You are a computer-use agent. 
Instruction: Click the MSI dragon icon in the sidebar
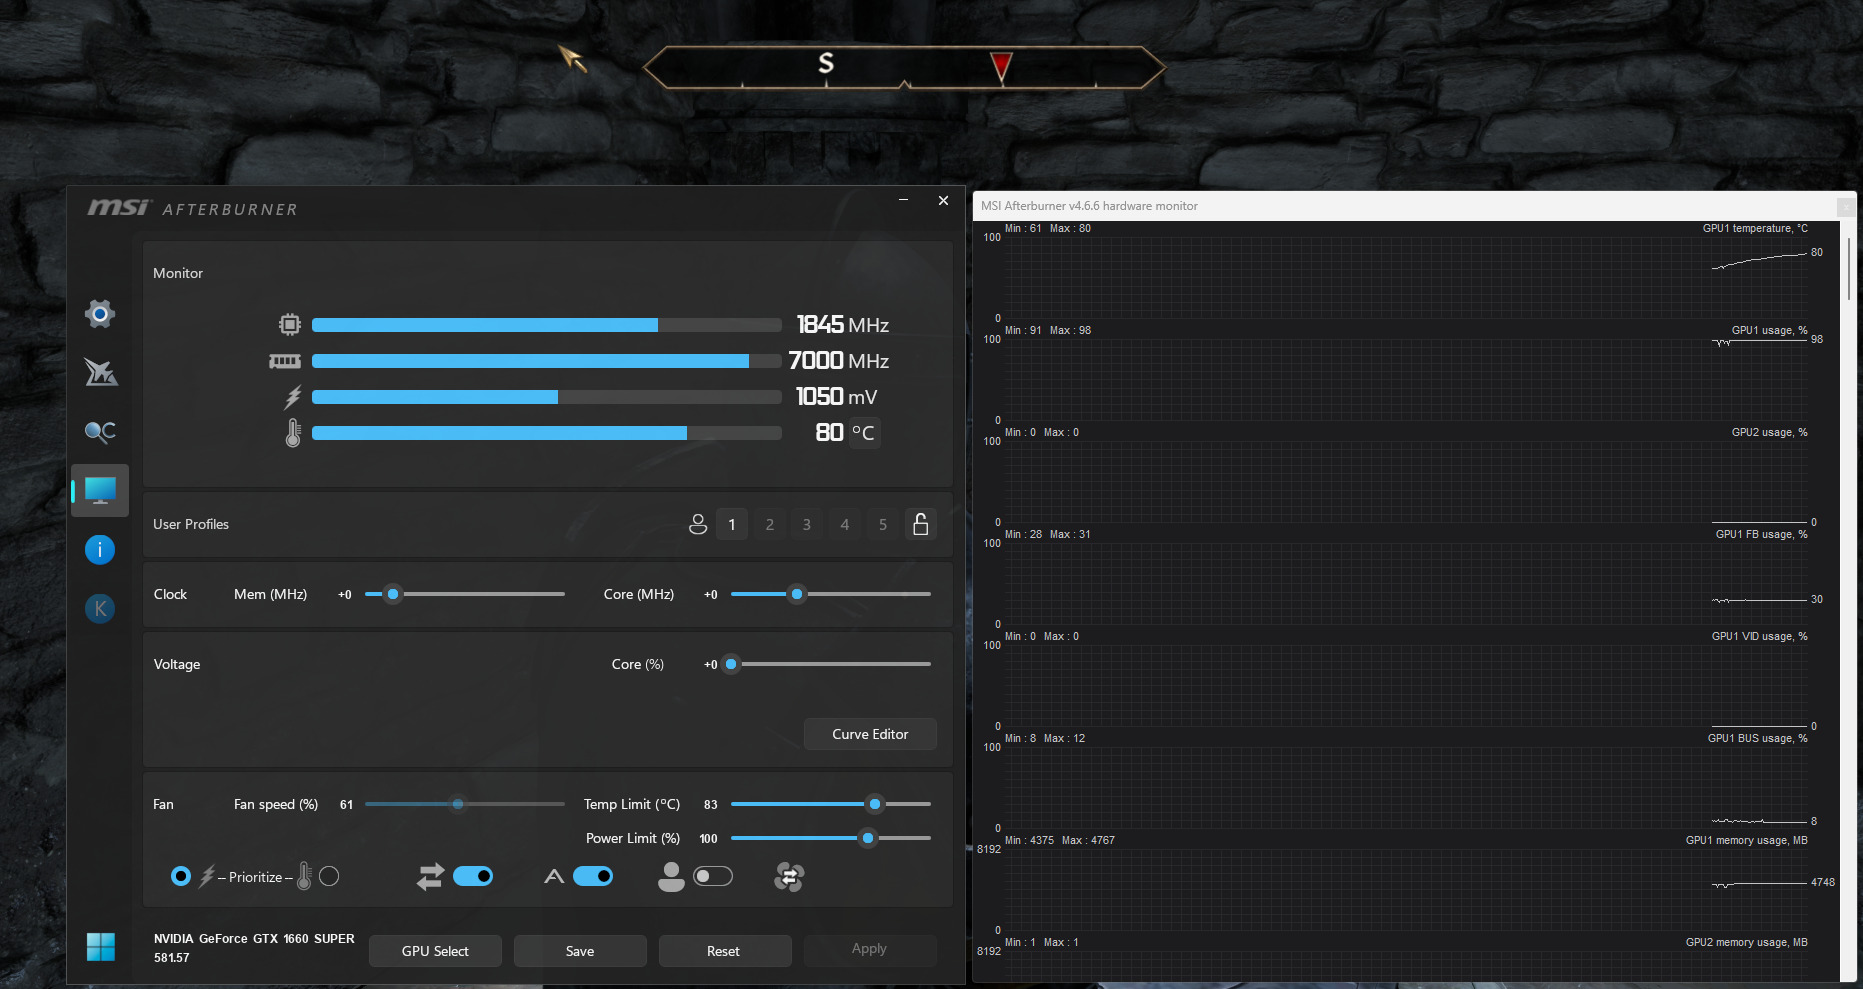click(x=100, y=372)
